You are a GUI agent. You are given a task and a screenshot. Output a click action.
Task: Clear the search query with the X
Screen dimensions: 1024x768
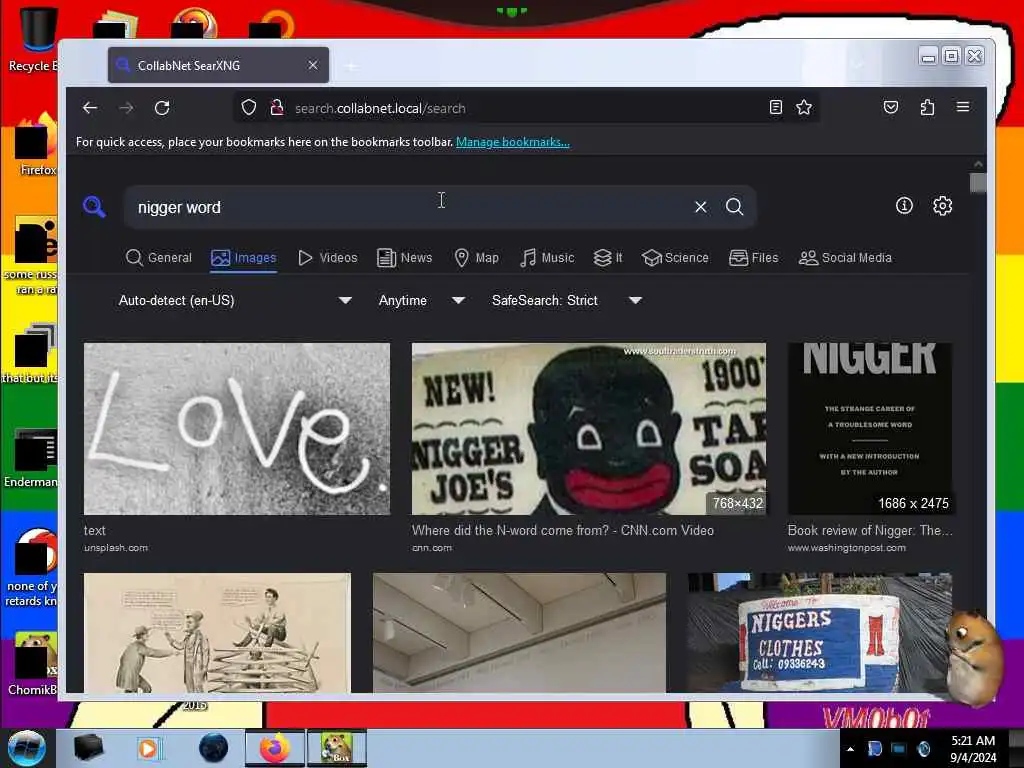click(x=701, y=207)
